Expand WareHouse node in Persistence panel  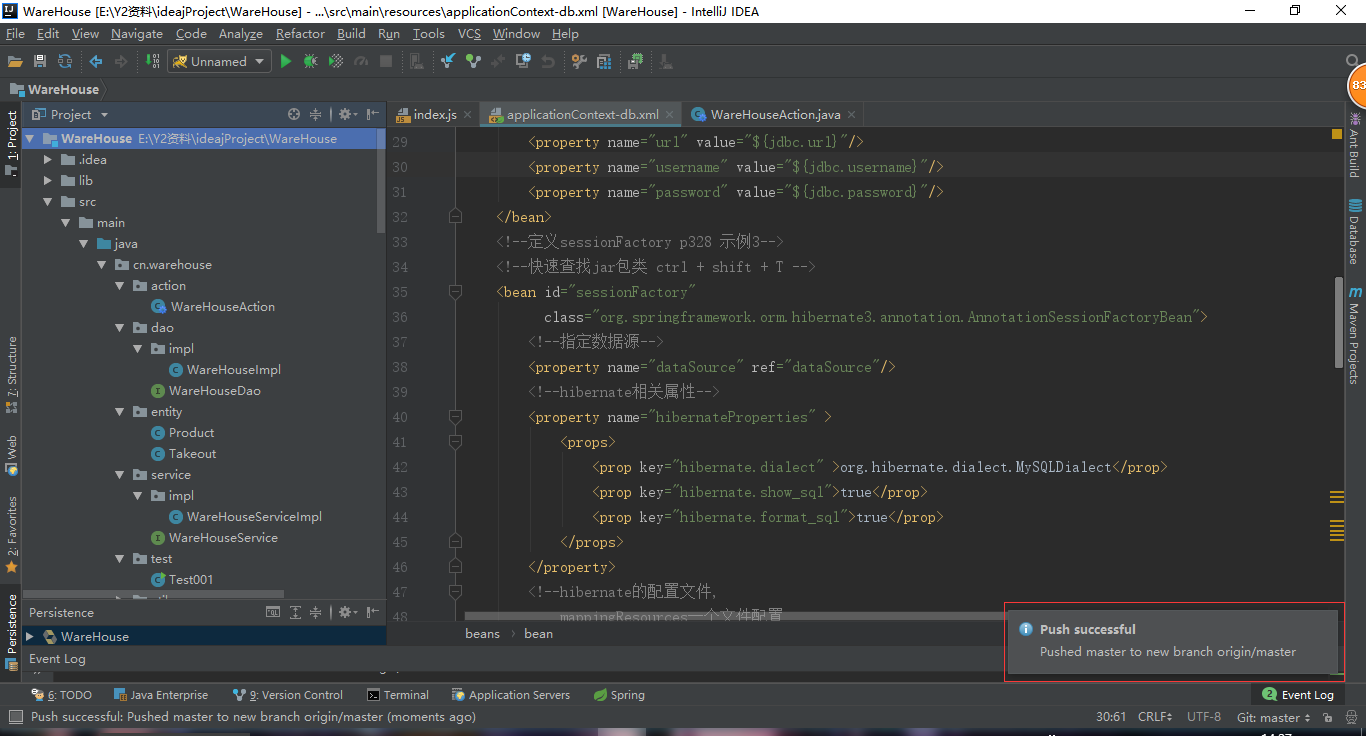click(x=30, y=636)
